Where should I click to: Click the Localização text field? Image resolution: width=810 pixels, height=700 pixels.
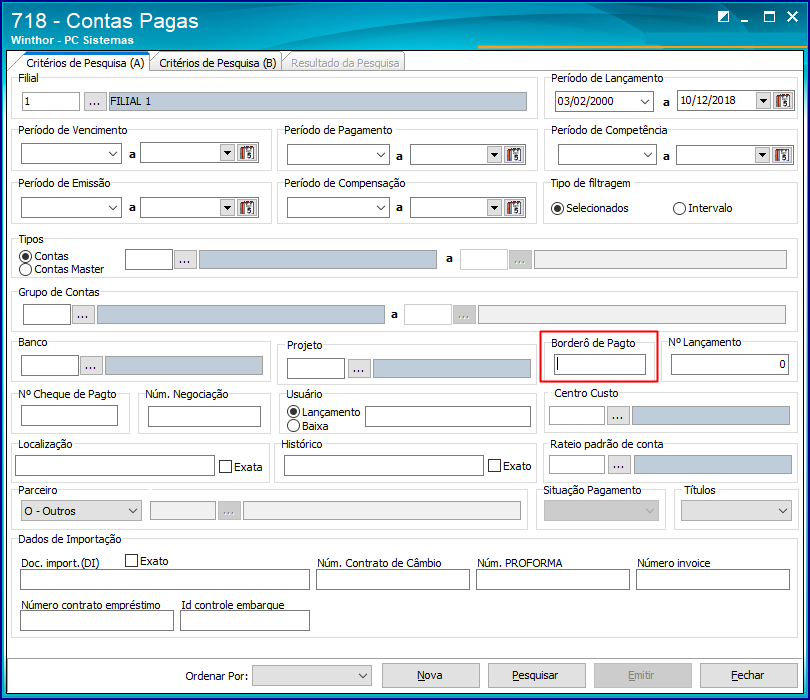(115, 465)
